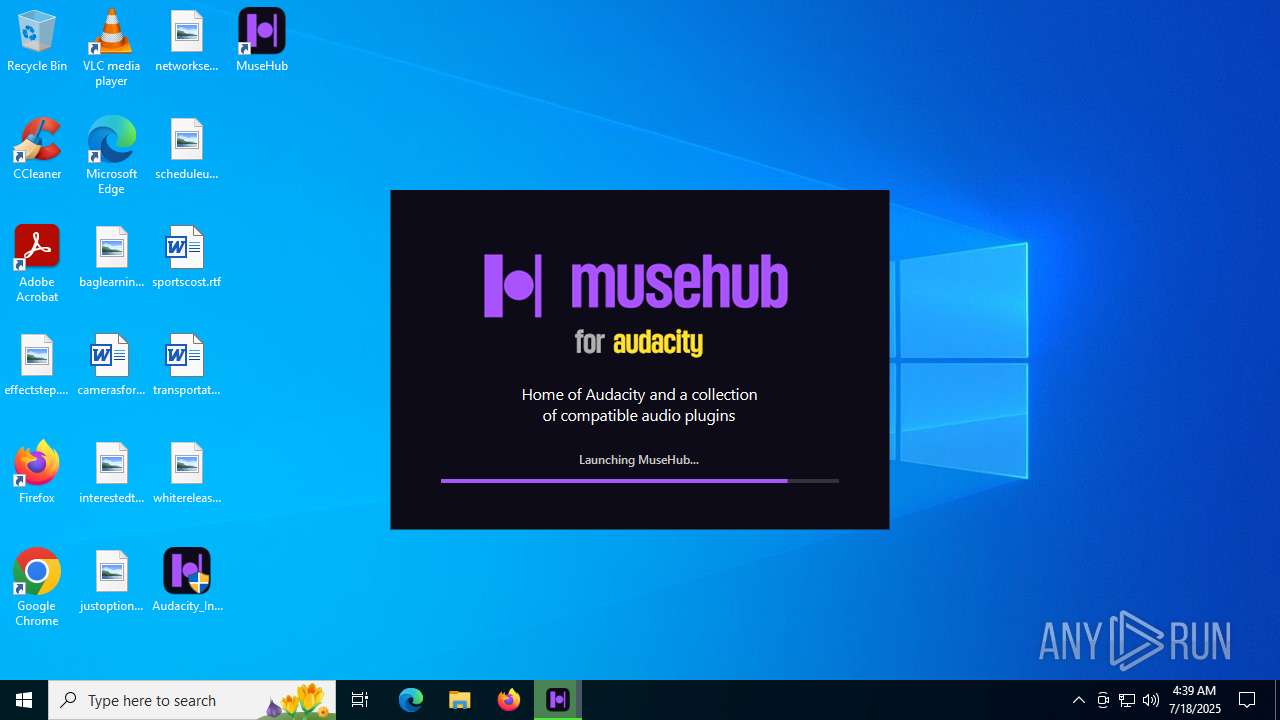
Task: Open the security/update tray icon
Action: 1103,700
